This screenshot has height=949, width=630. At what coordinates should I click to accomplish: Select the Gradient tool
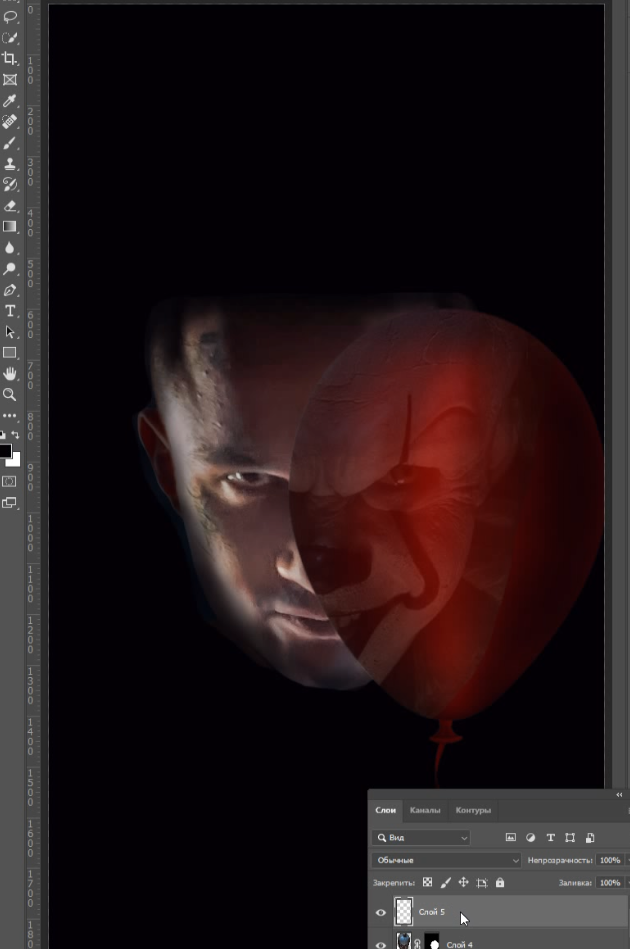(x=10, y=226)
